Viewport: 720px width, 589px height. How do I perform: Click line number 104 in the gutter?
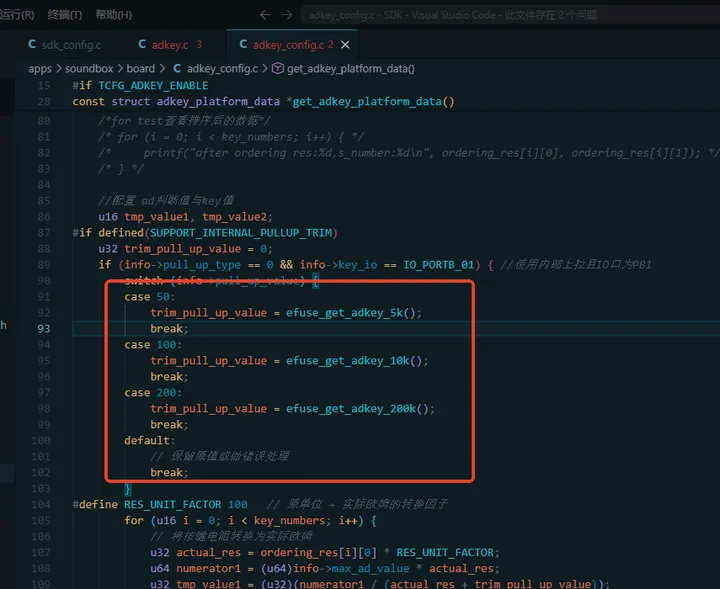tap(41, 505)
